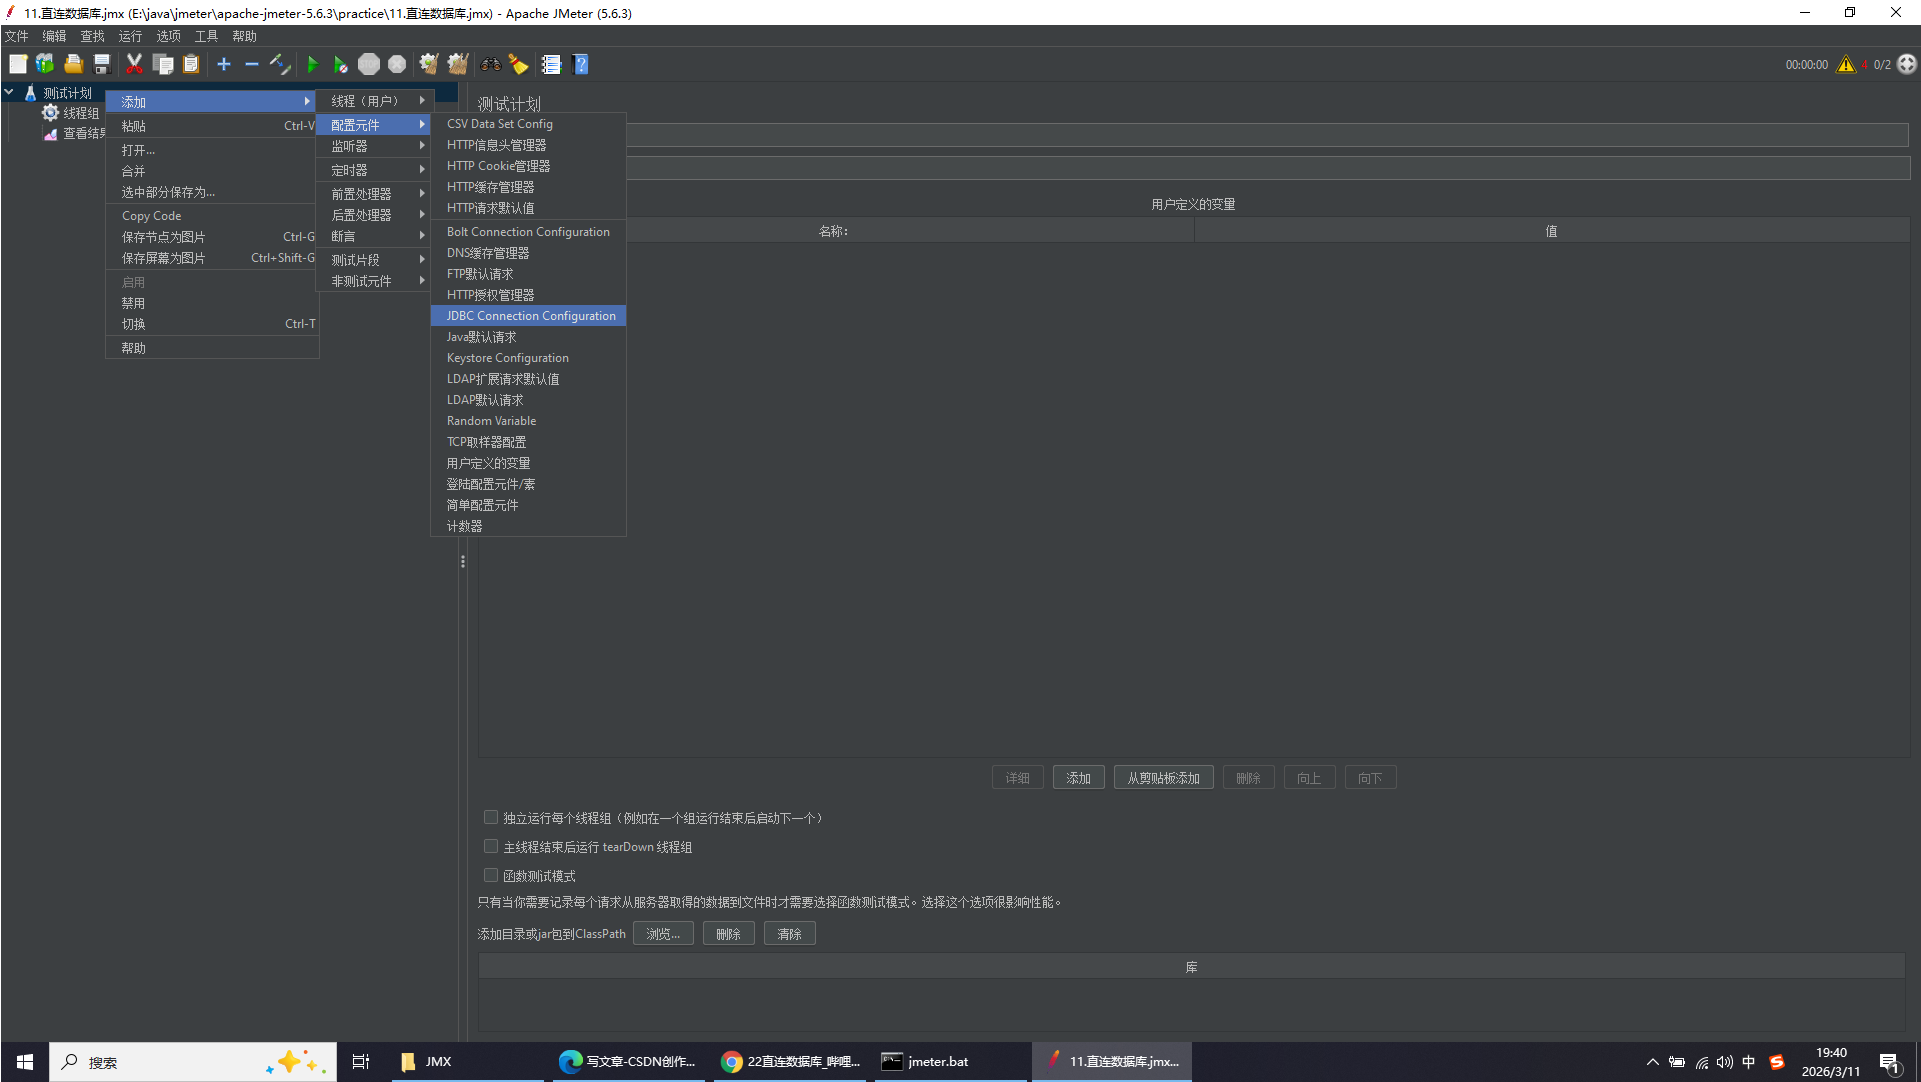Click the green Start test run icon
1921x1082 pixels.
coord(312,65)
